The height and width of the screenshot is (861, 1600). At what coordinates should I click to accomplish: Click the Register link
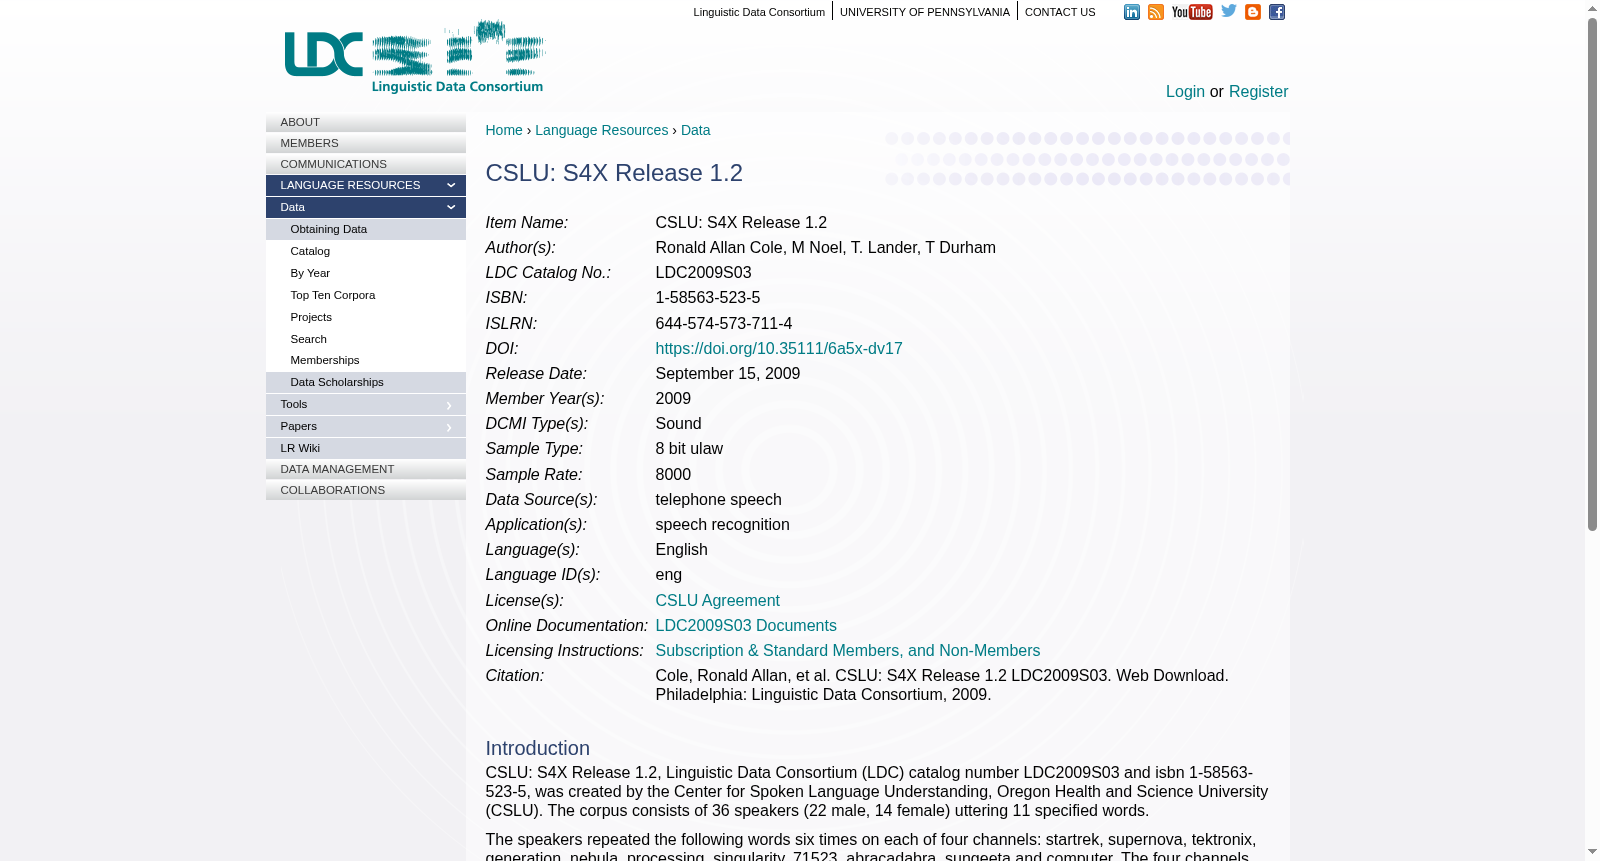1258,92
